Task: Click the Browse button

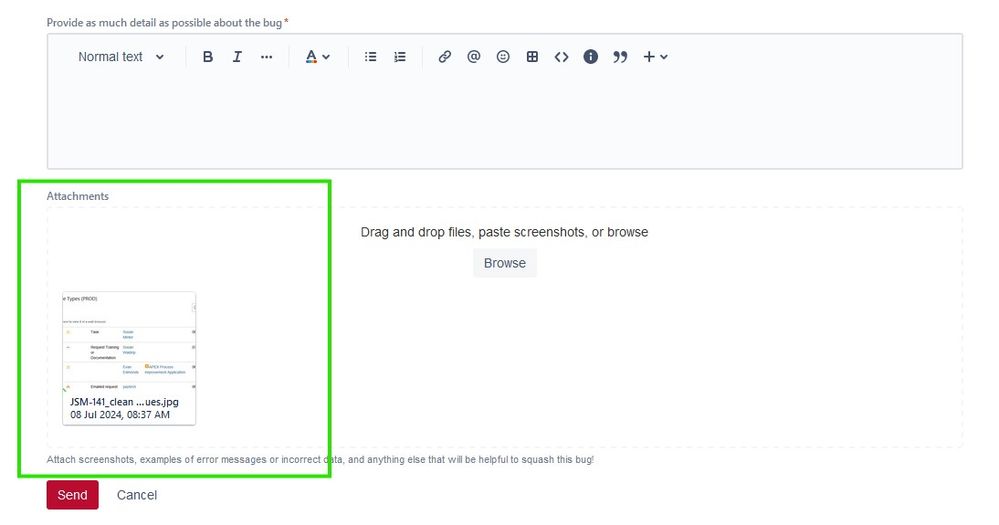Action: tap(505, 263)
